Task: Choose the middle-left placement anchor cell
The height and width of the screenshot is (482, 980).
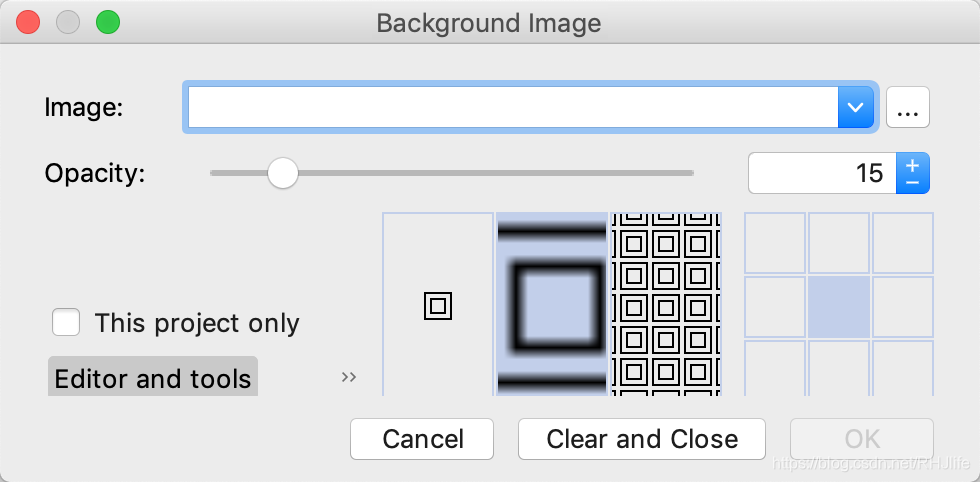Action: (775, 306)
